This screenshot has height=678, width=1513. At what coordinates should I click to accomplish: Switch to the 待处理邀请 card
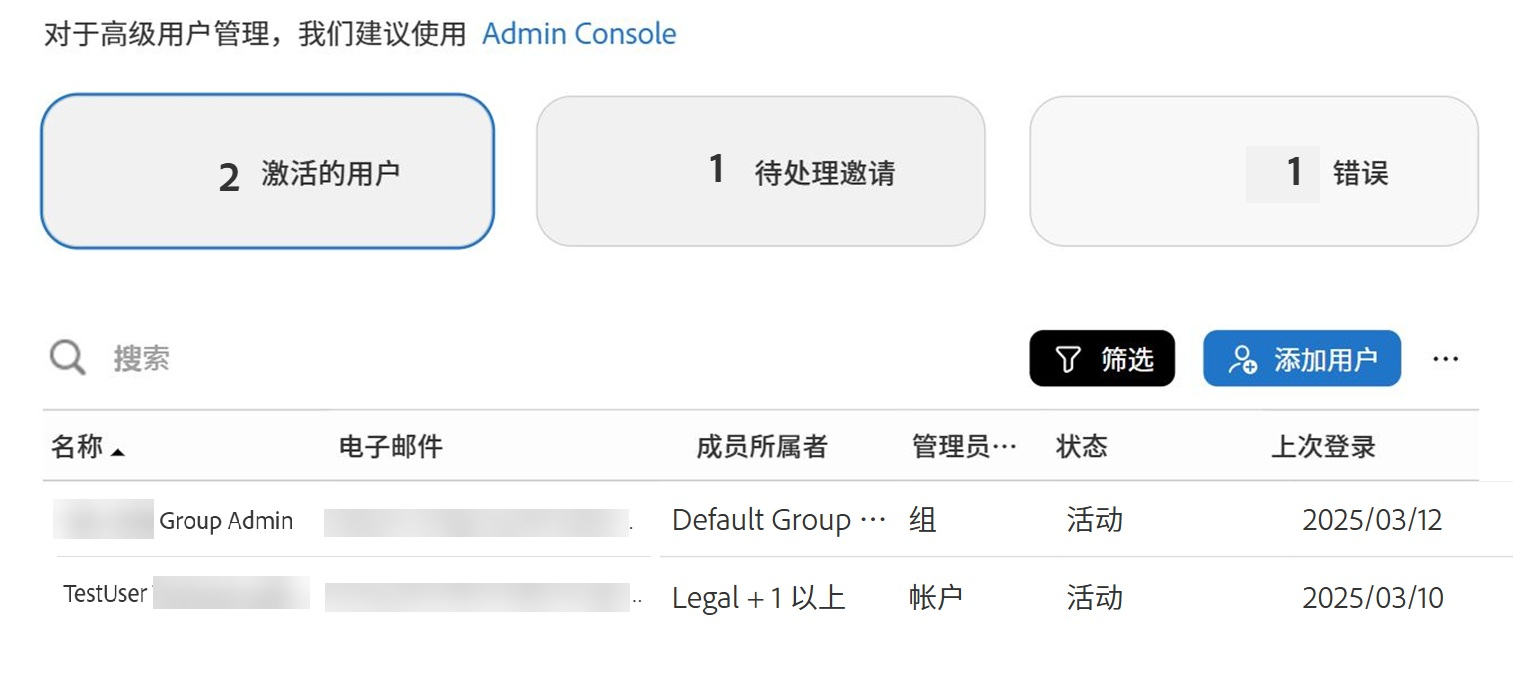761,170
